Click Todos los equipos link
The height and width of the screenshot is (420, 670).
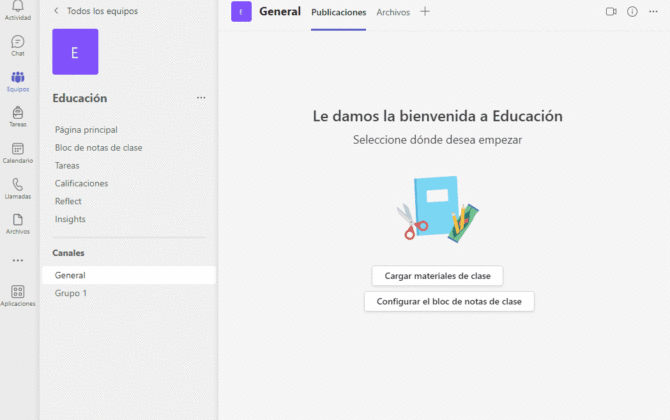pyautogui.click(x=102, y=11)
